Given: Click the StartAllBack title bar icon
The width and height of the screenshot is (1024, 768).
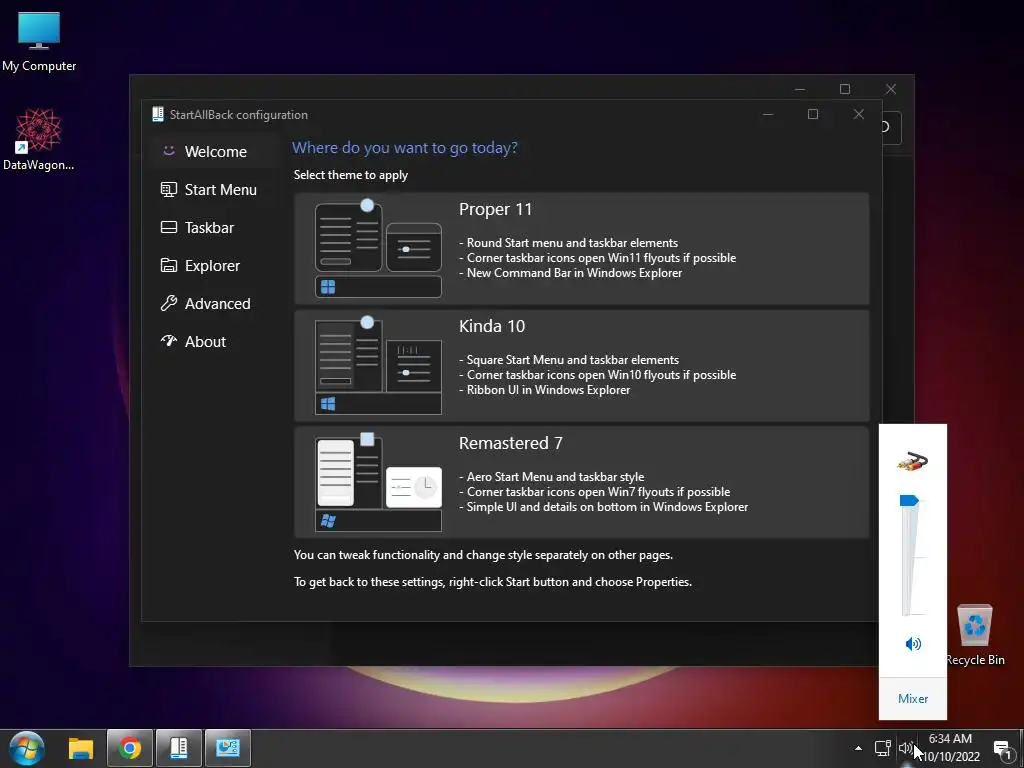Looking at the screenshot, I should coord(158,114).
